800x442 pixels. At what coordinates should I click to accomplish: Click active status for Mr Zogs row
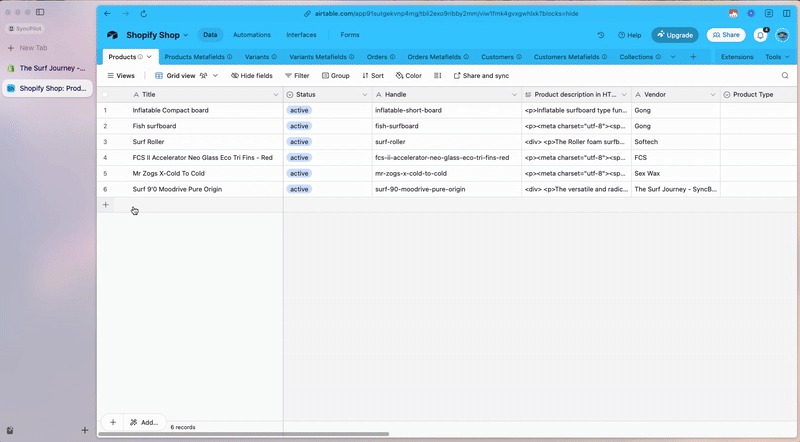tap(299, 174)
